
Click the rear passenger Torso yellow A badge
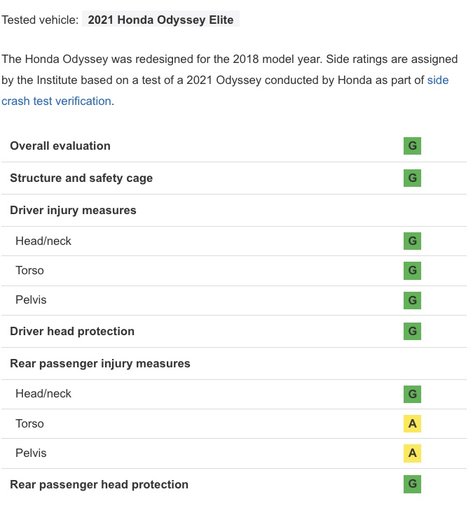(412, 424)
